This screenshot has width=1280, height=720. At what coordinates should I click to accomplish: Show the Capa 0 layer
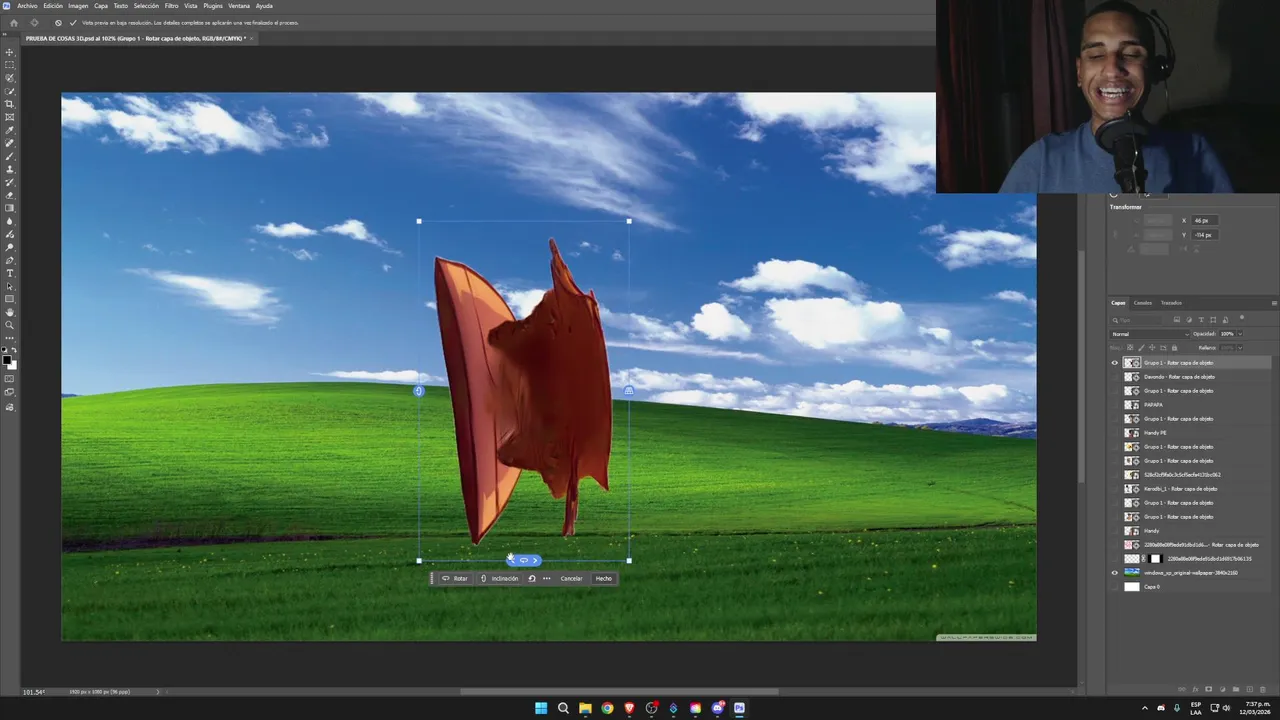(1115, 587)
